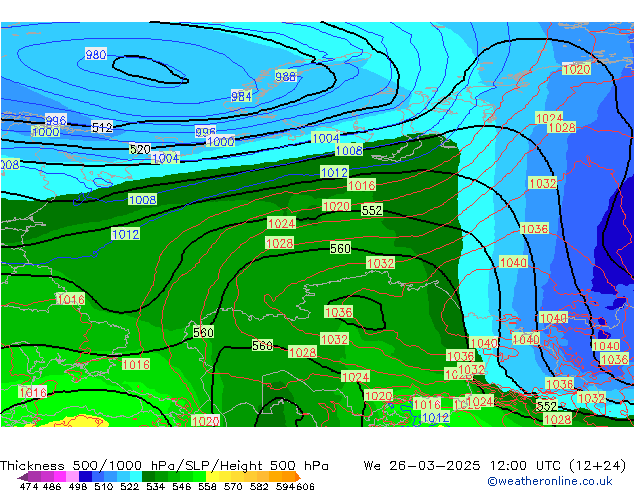Click the forecast date 'We 26-03-2025'

(x=422, y=465)
